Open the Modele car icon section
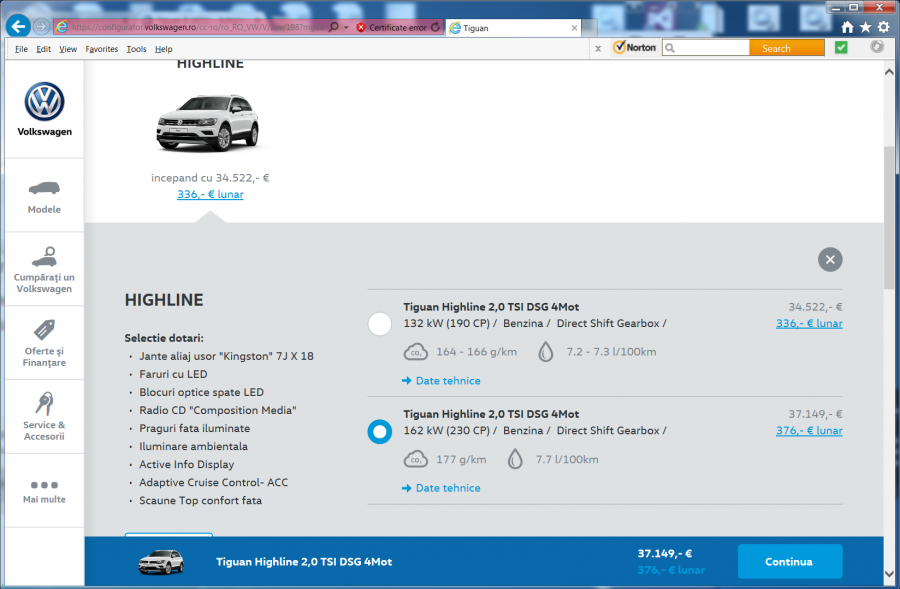 [44, 188]
